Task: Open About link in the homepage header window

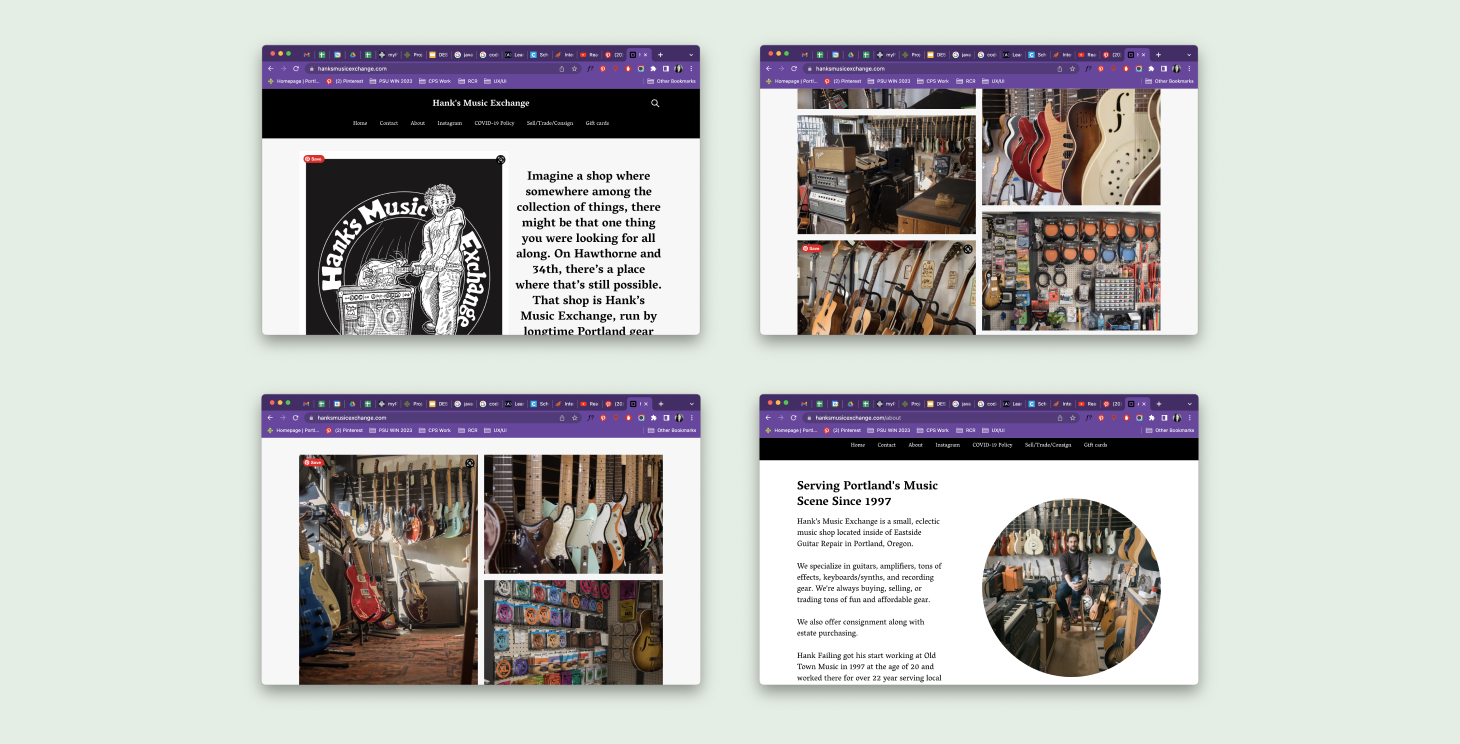Action: coord(418,123)
